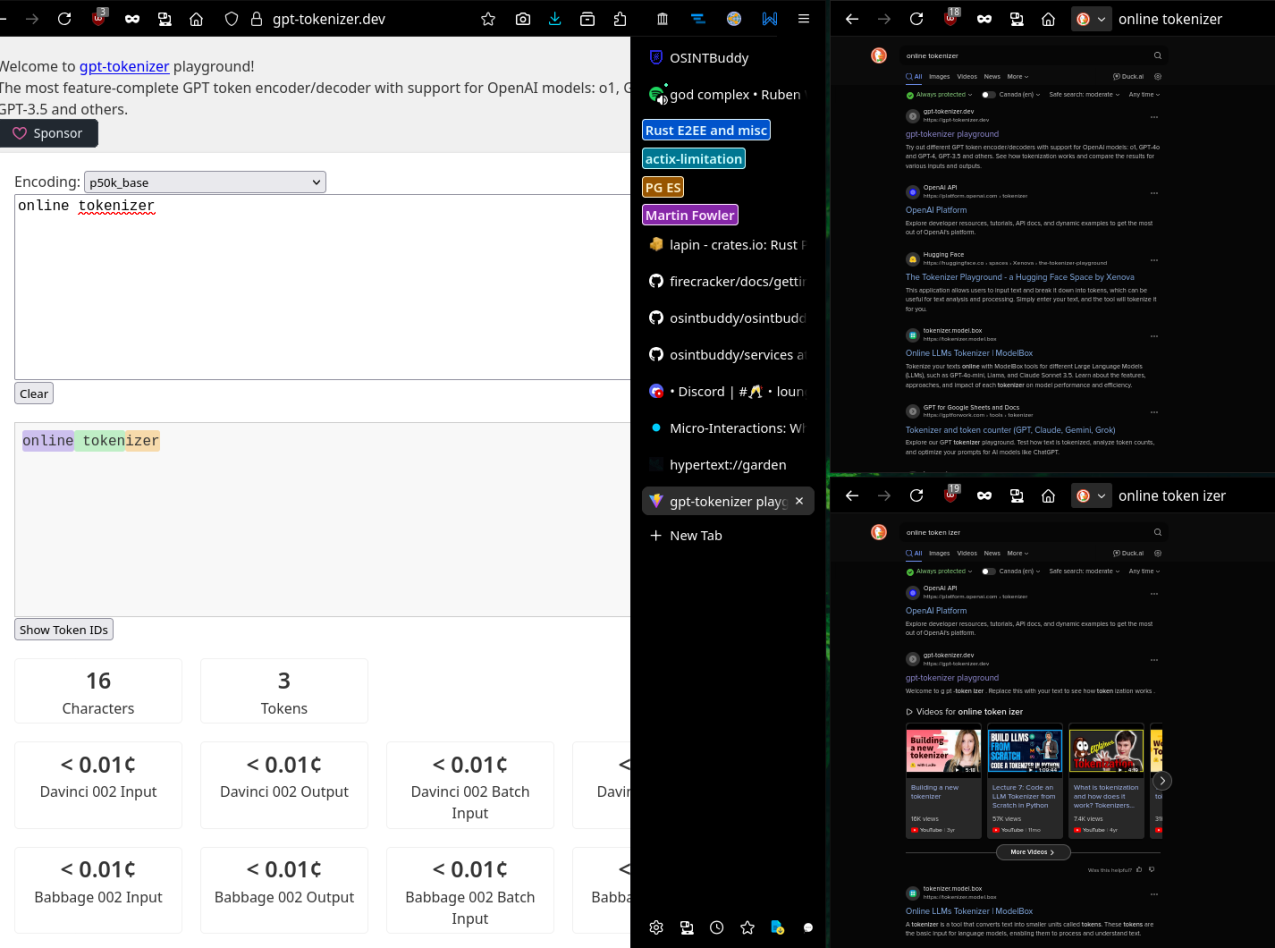Click the 'Show Token IDs' button
1275x948 pixels.
point(64,629)
